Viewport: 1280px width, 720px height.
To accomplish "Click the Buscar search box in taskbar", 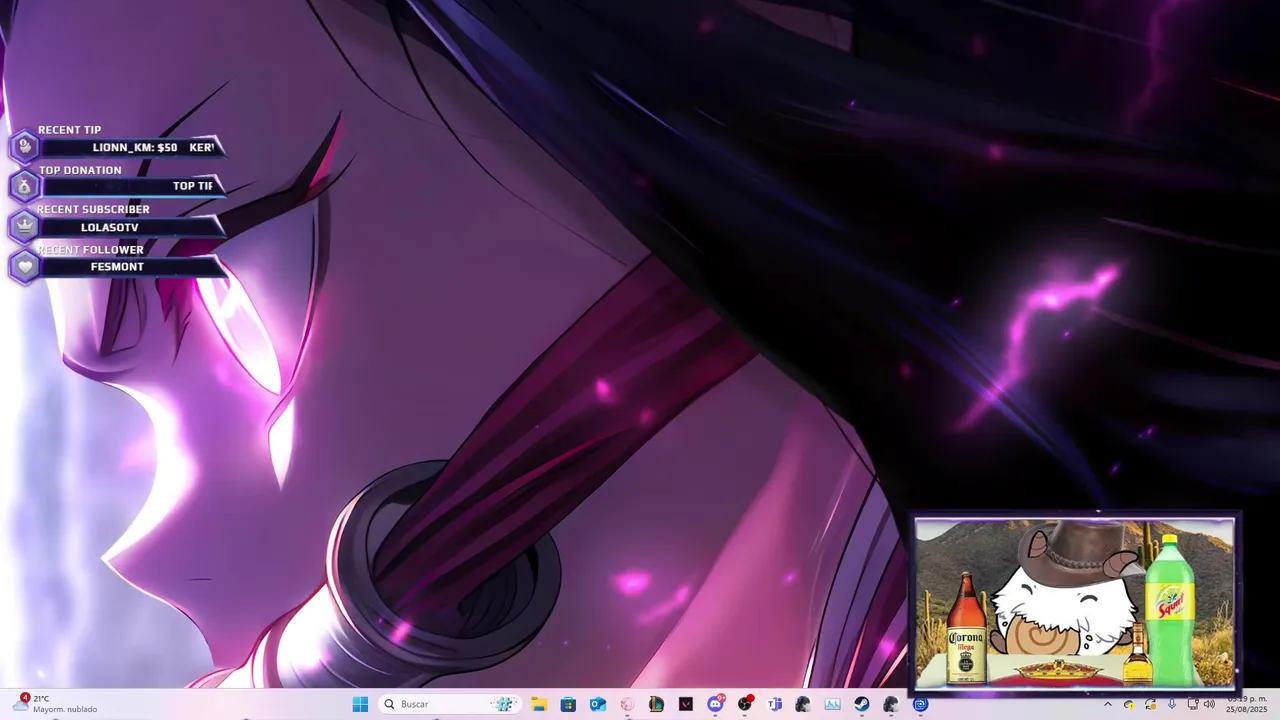I will tap(449, 704).
